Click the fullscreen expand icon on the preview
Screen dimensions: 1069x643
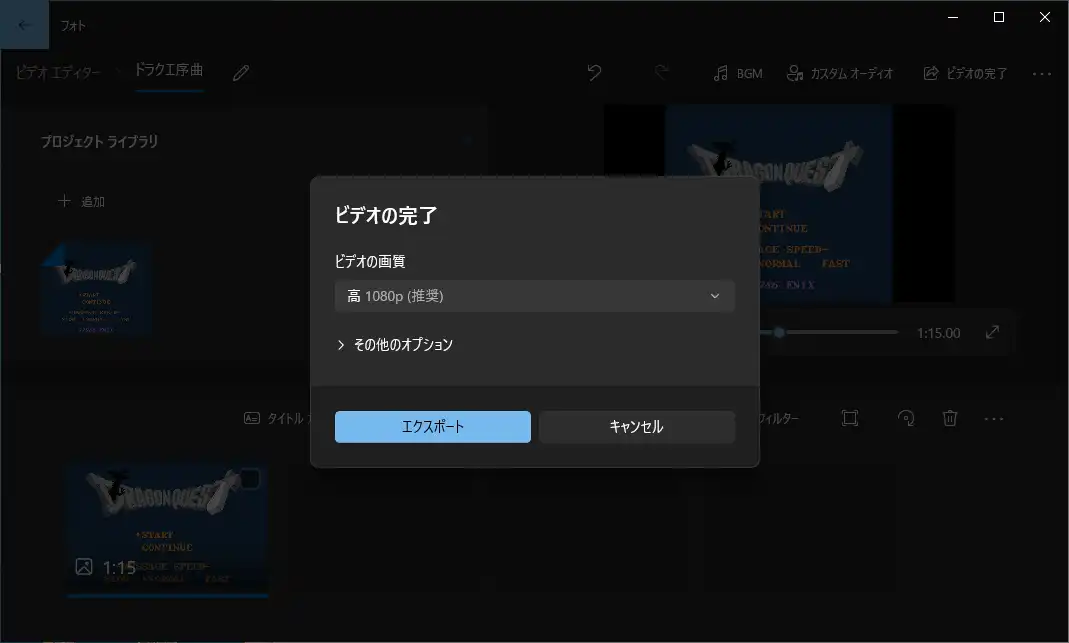992,332
